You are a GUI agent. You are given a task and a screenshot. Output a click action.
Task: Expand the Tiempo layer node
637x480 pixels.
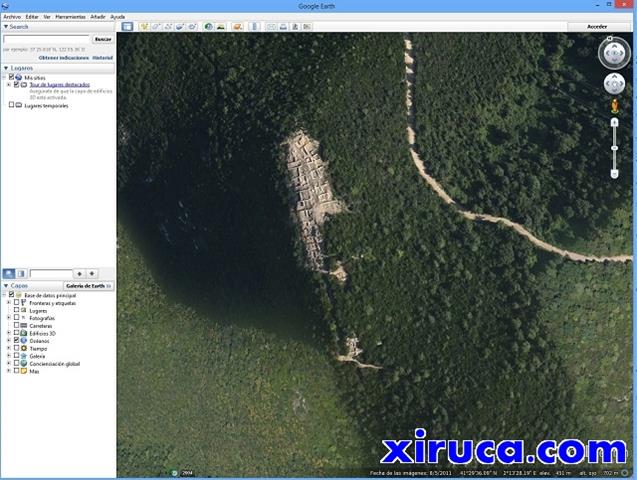(x=9, y=348)
